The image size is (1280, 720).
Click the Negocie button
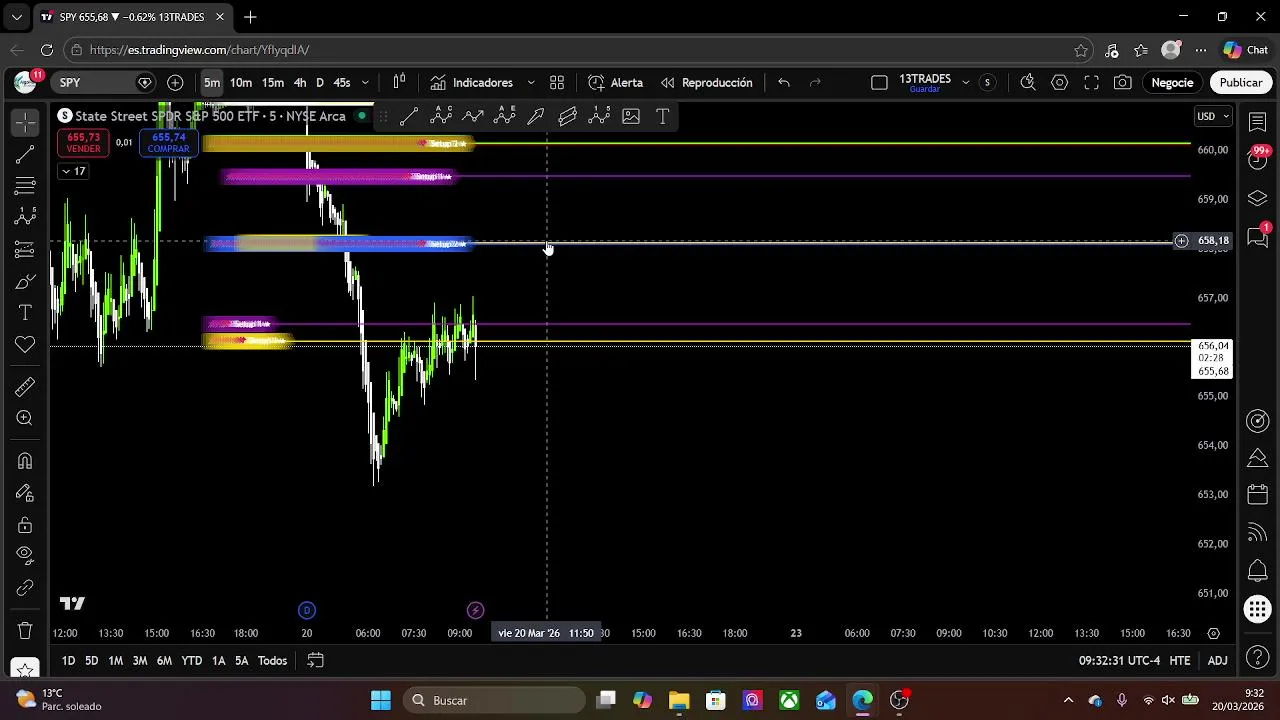1172,83
